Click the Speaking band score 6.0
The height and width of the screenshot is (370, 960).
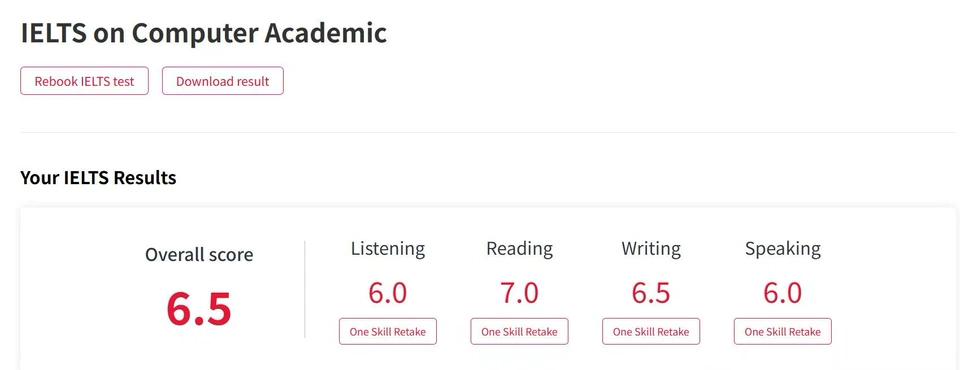[782, 293]
